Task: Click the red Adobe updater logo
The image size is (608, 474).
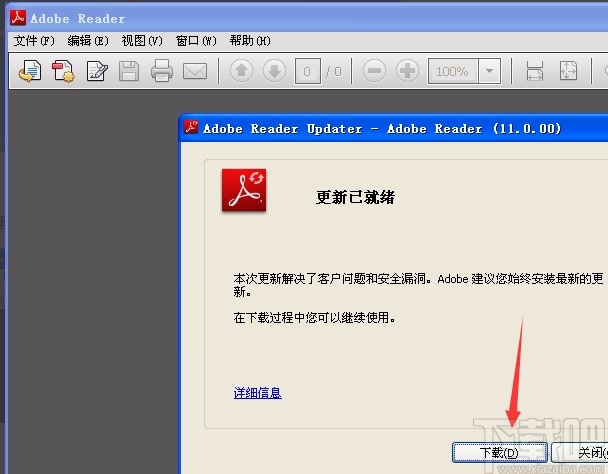Action: point(244,190)
